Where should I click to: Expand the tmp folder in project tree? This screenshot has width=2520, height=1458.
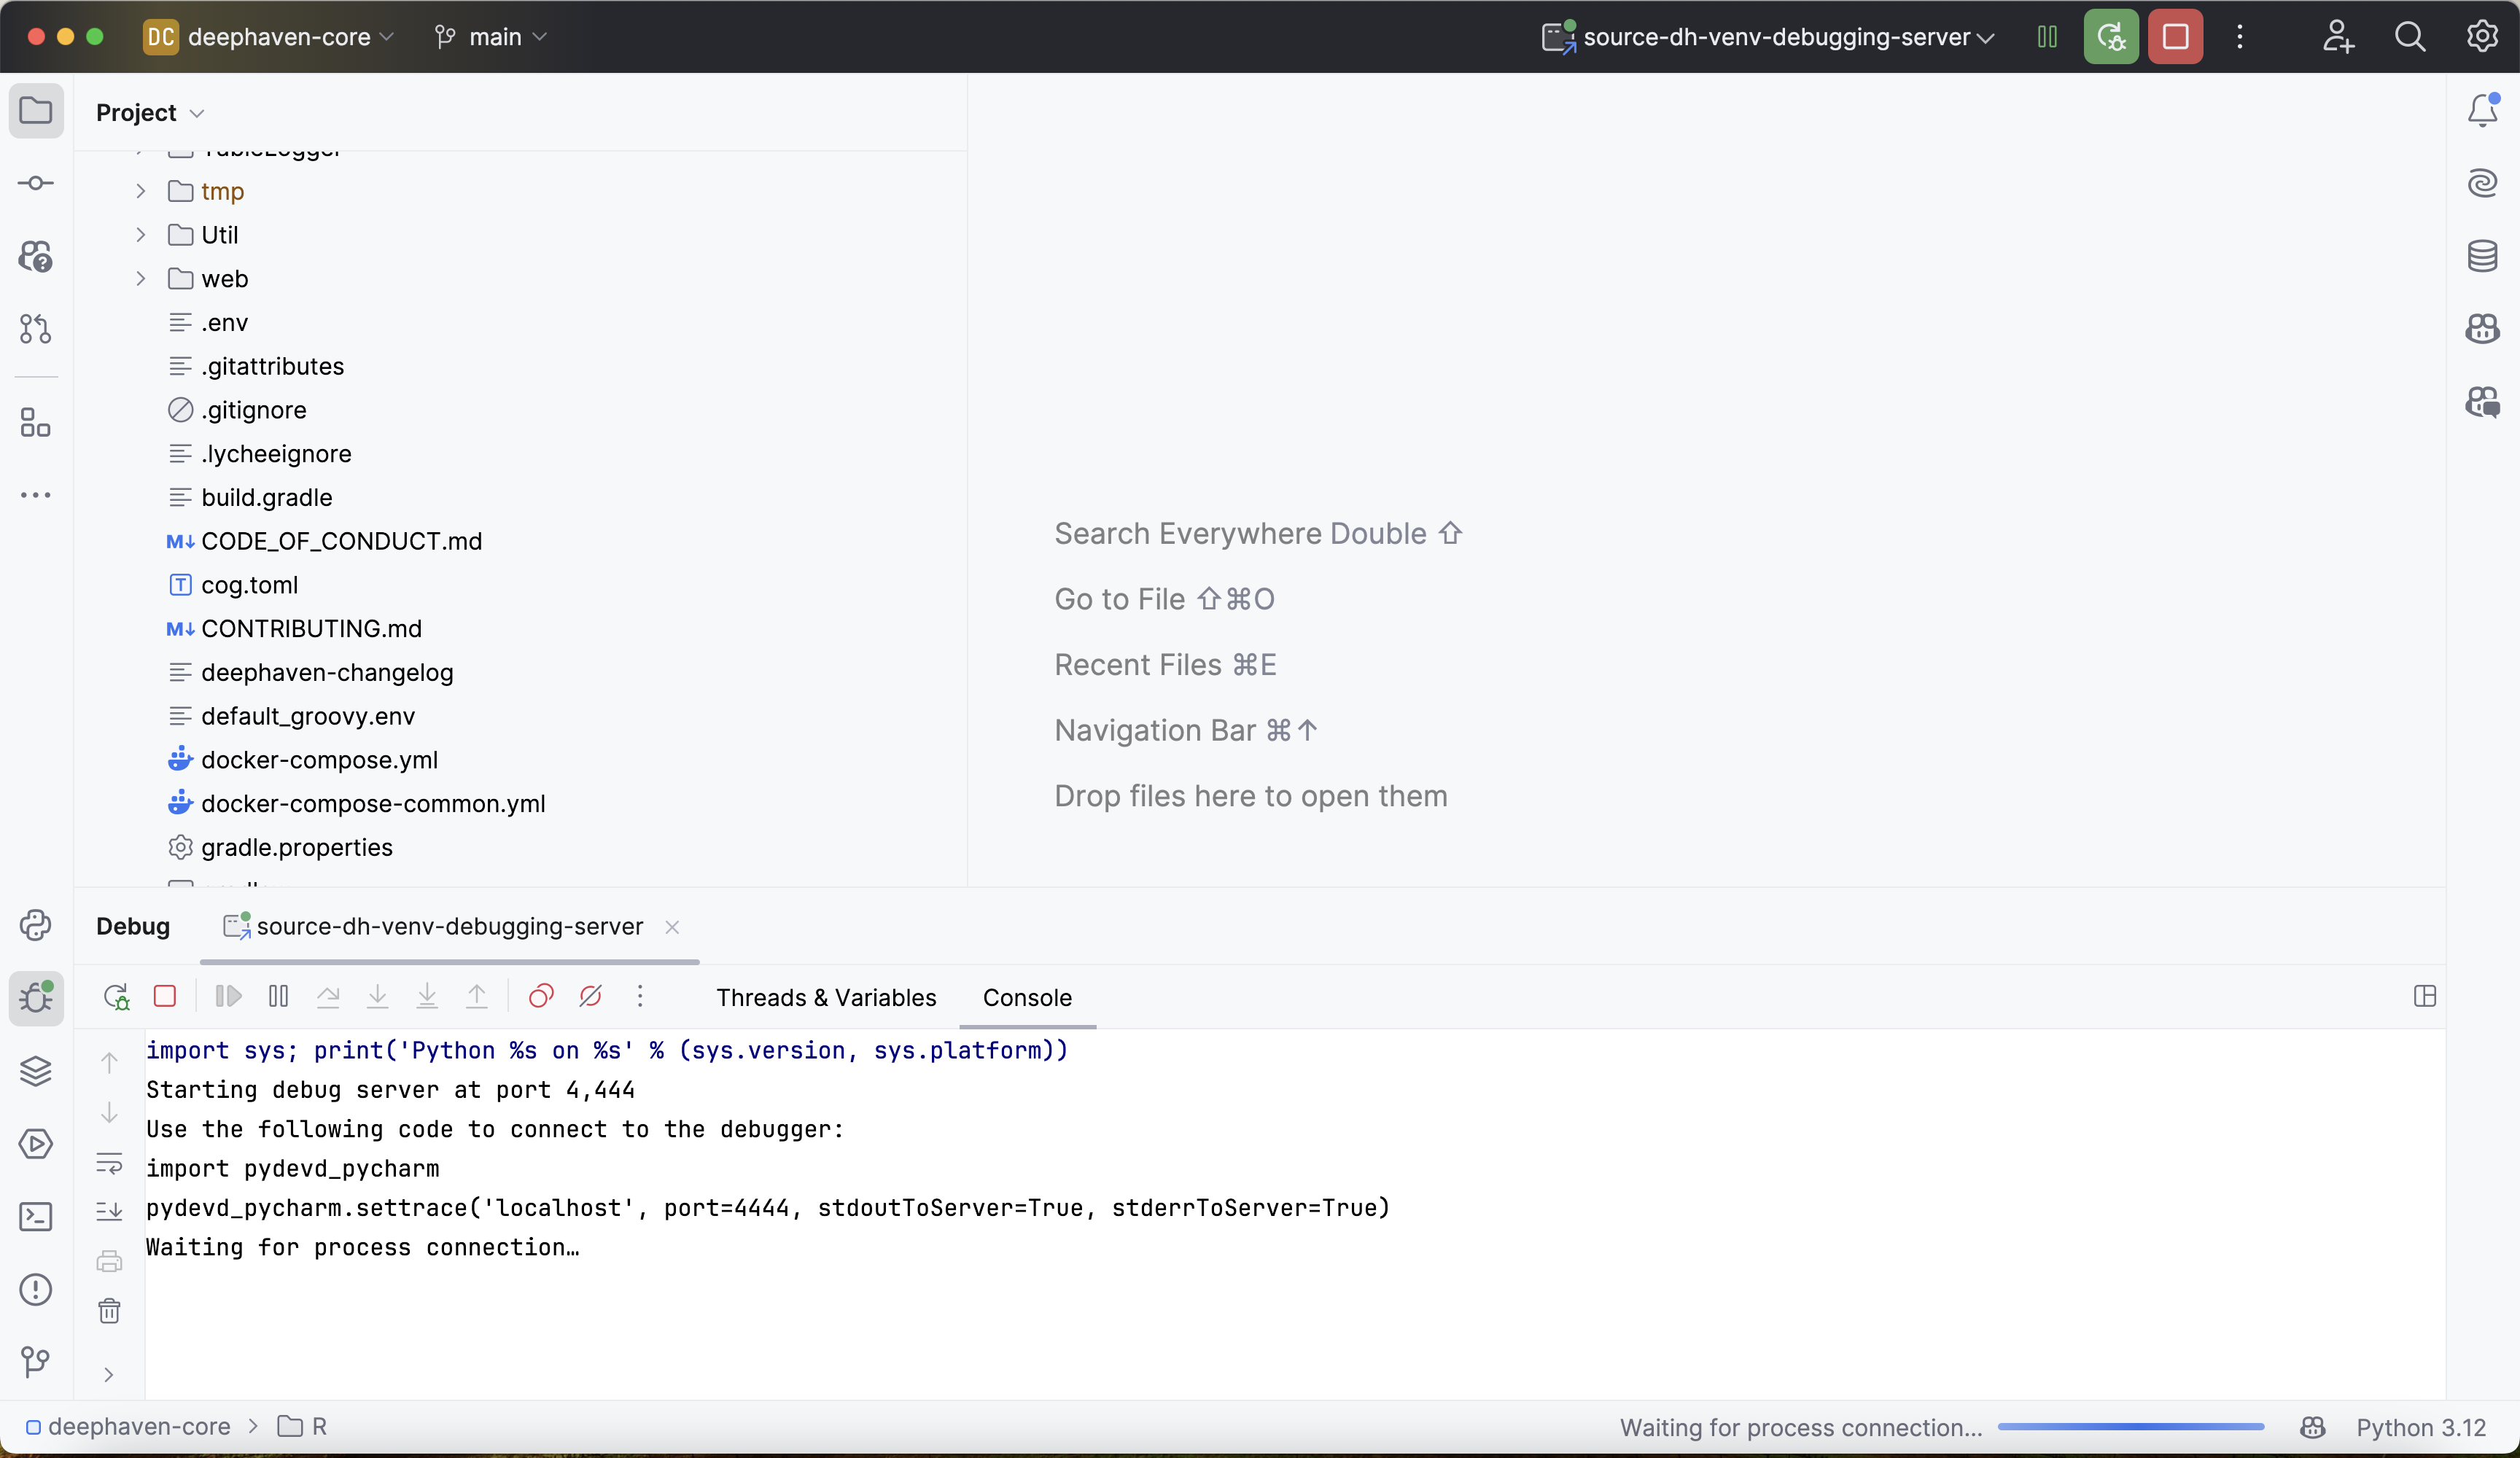(141, 191)
